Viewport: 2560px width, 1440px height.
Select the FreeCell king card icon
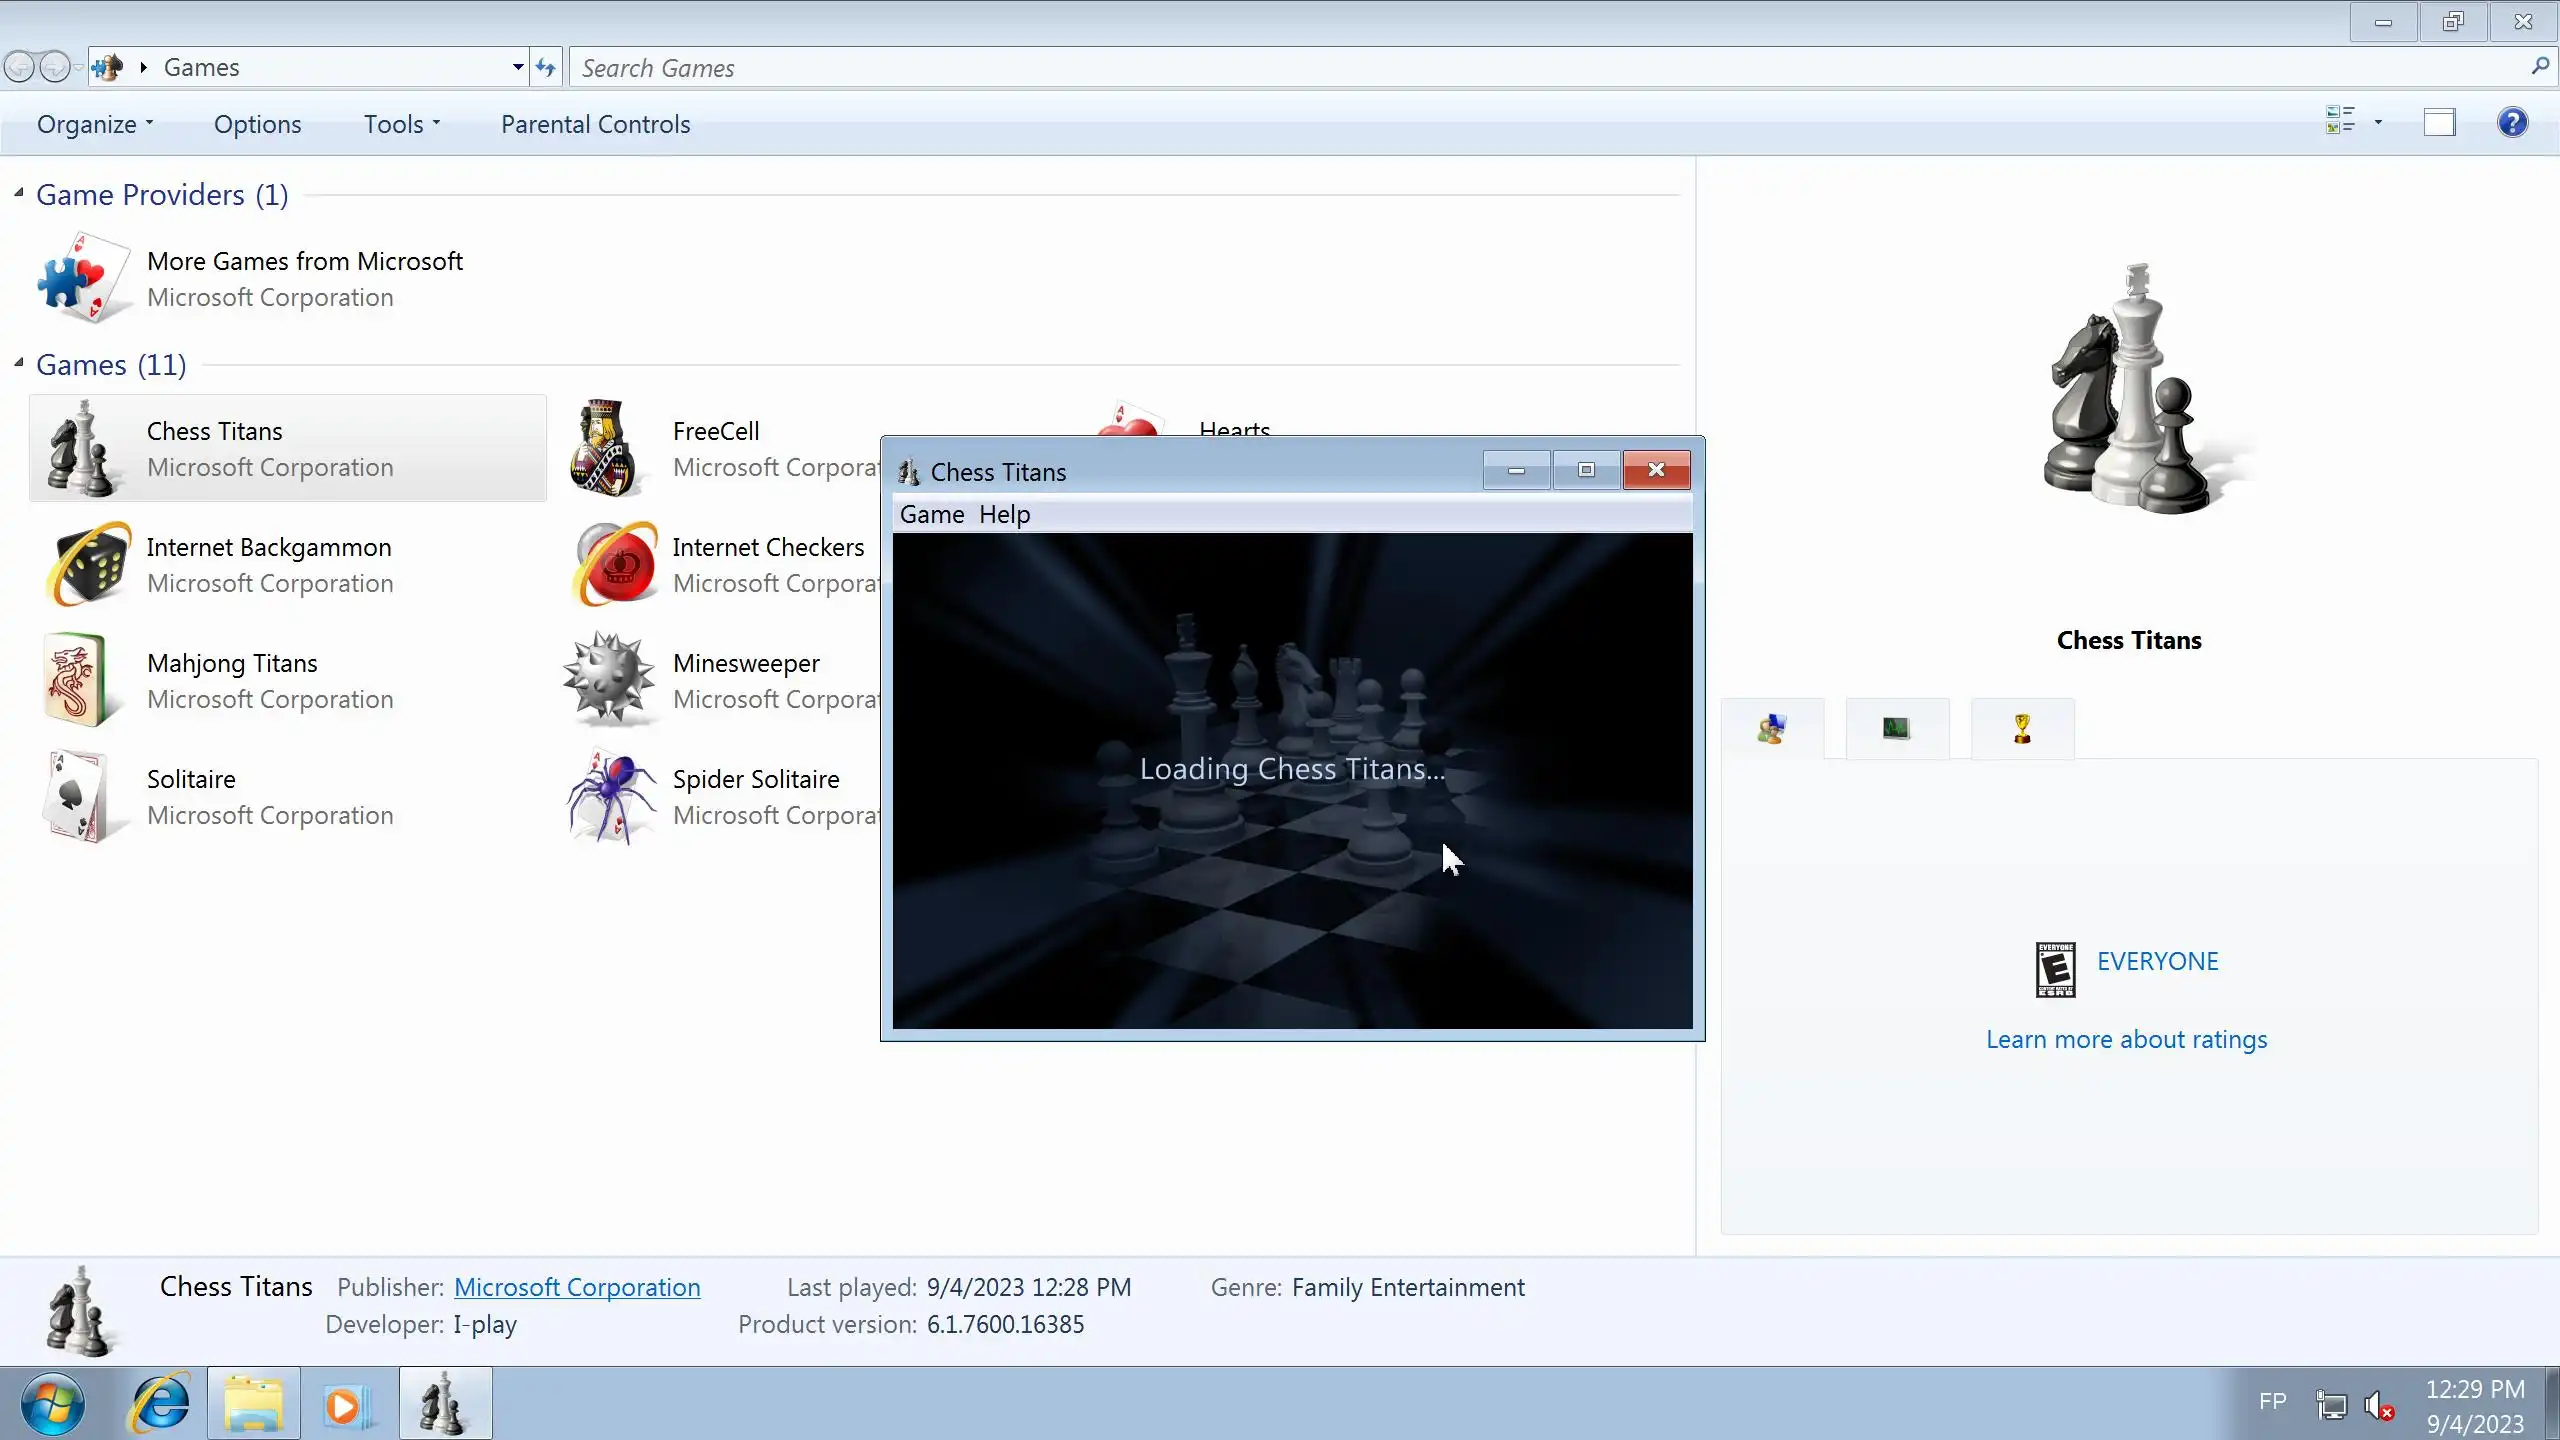[604, 448]
